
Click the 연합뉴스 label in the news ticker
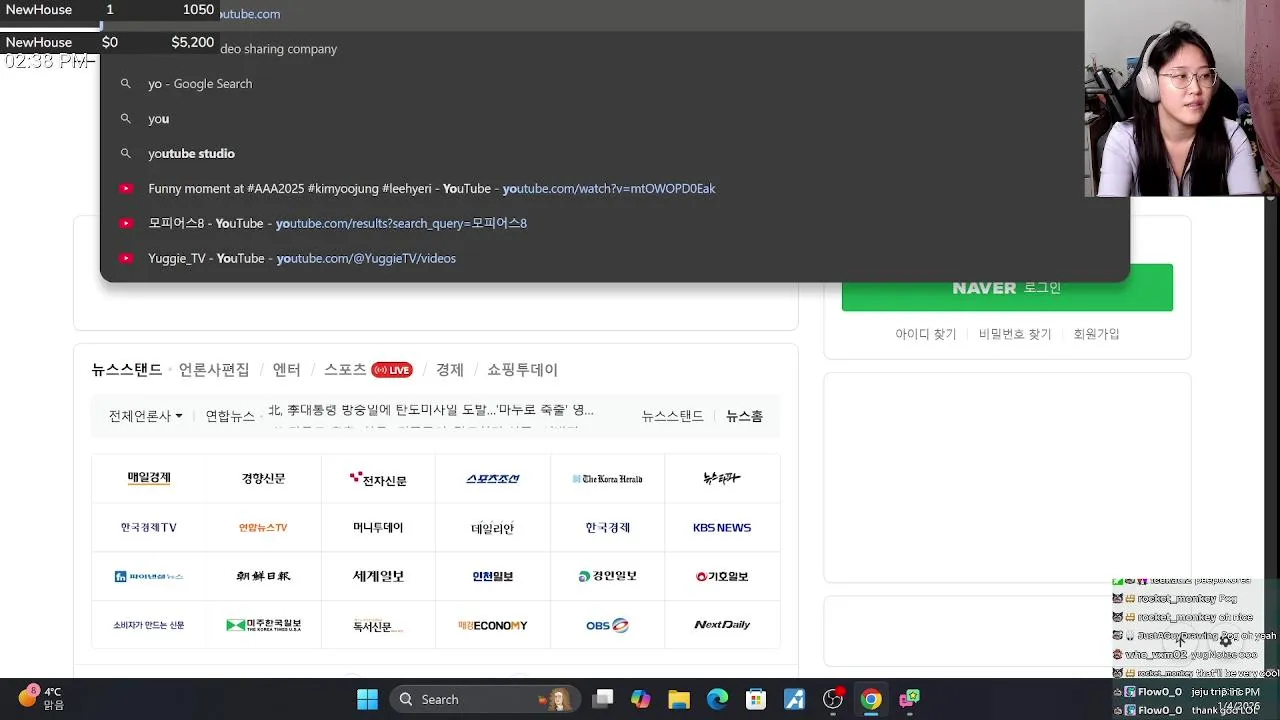click(x=230, y=416)
